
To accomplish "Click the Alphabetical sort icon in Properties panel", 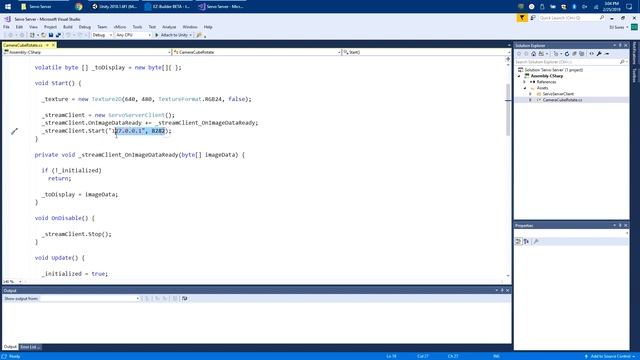I will click(526, 242).
